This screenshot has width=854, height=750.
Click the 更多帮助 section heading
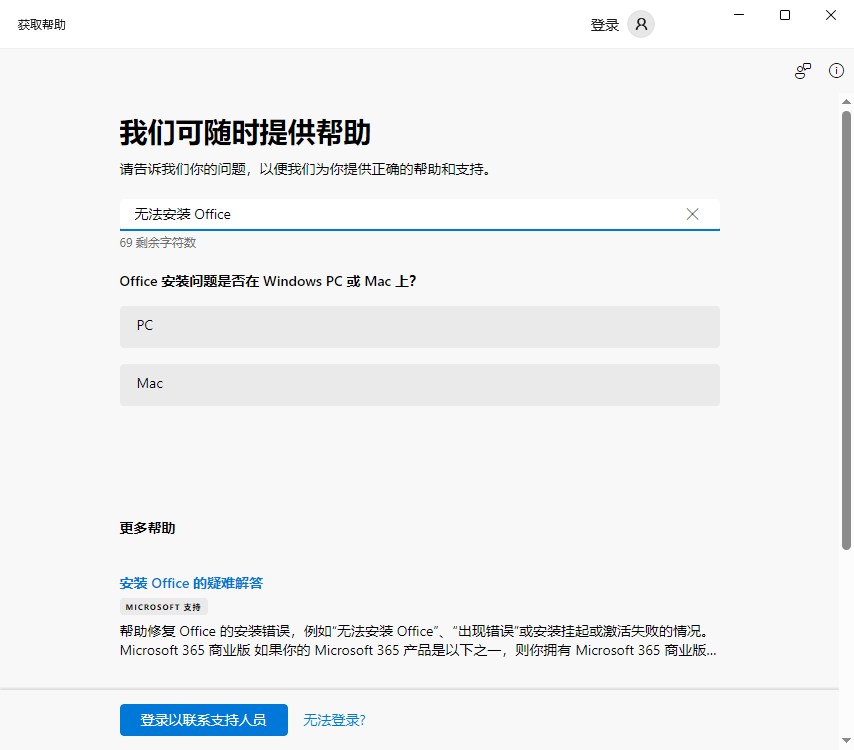(146, 528)
